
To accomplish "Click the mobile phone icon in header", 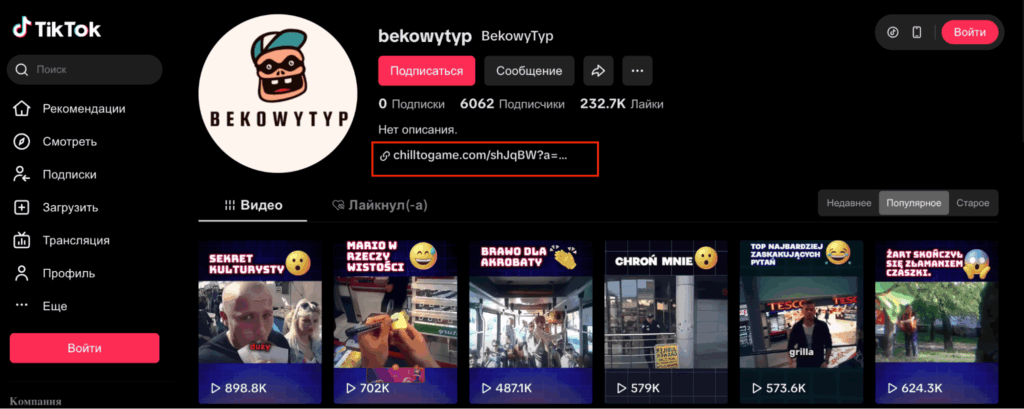I will pyautogui.click(x=916, y=32).
